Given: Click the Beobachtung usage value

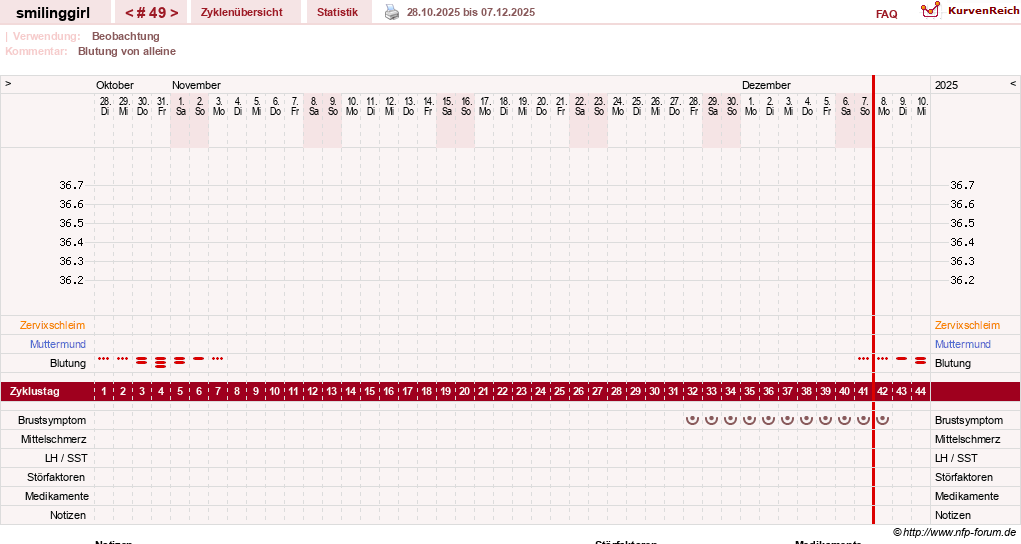Looking at the screenshot, I should pyautogui.click(x=126, y=36).
